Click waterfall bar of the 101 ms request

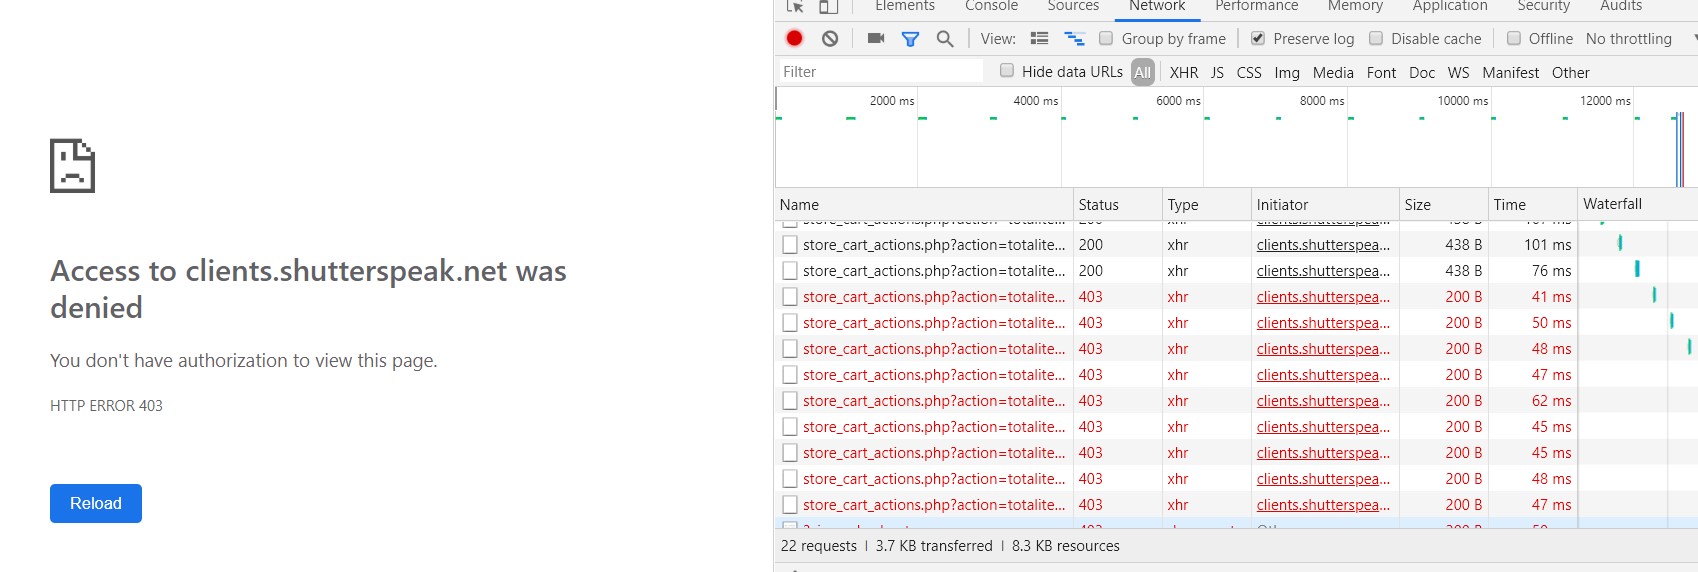pos(1620,243)
